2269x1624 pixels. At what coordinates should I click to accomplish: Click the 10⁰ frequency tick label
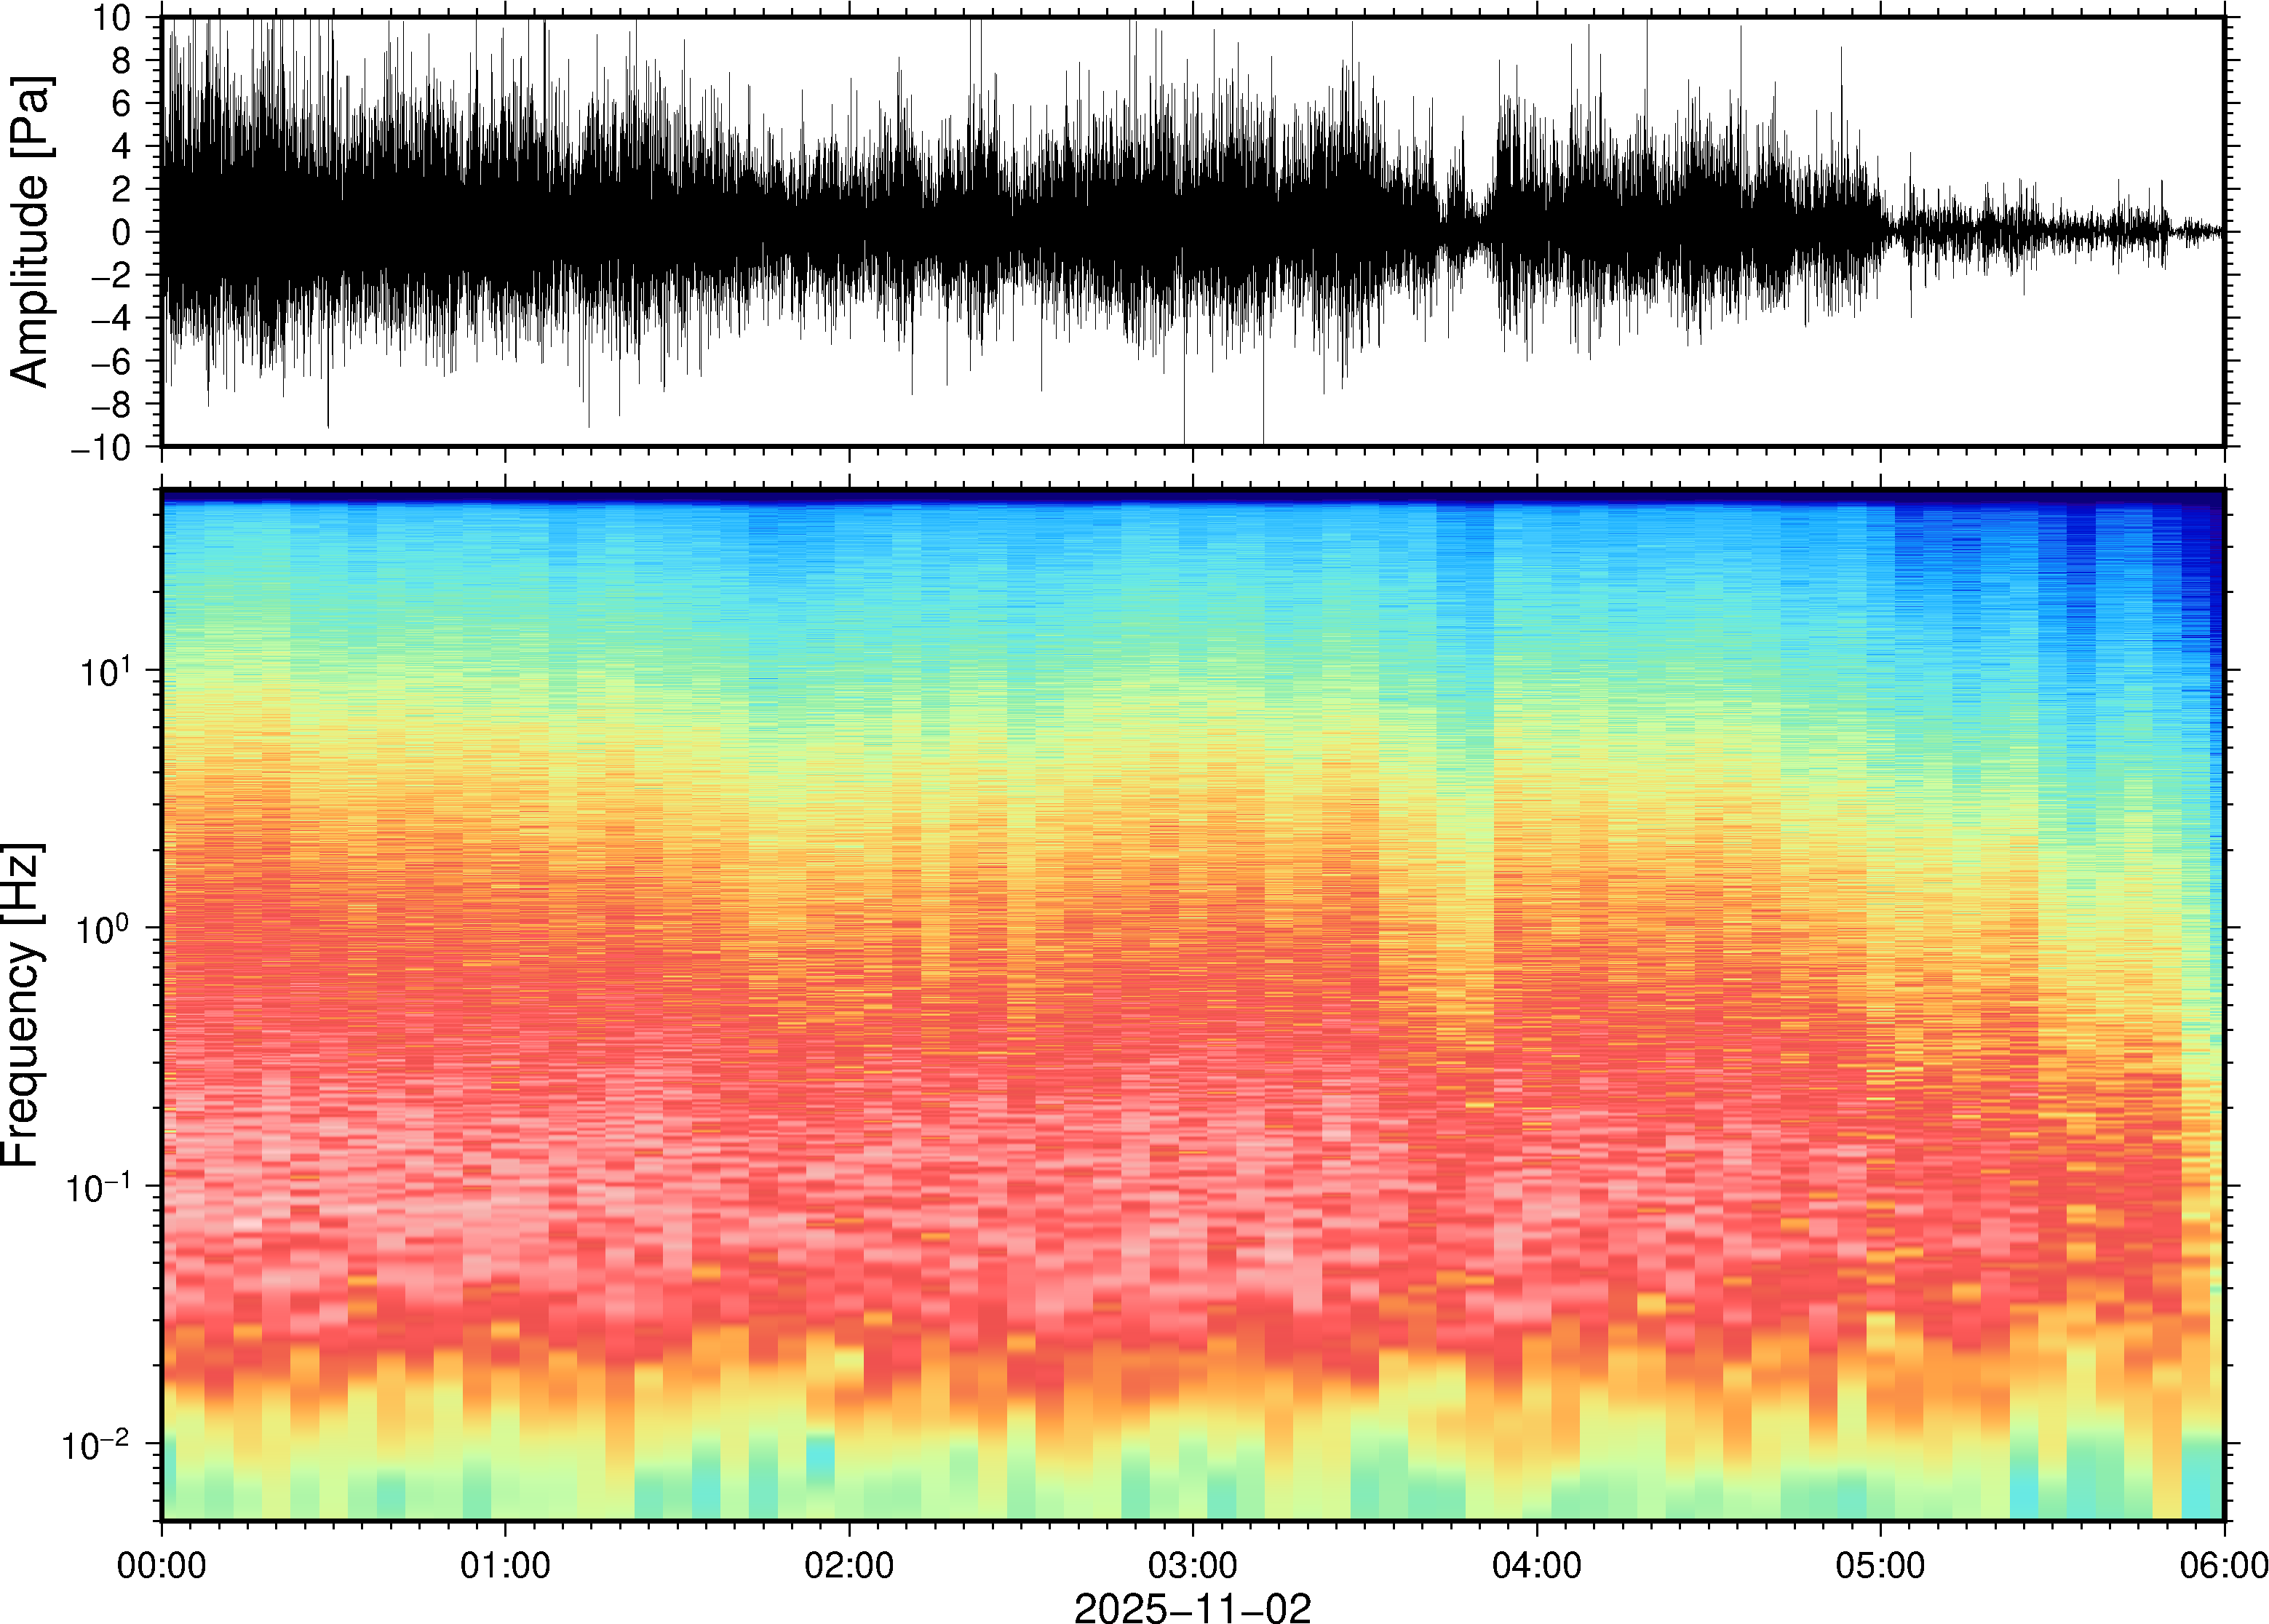(103, 927)
